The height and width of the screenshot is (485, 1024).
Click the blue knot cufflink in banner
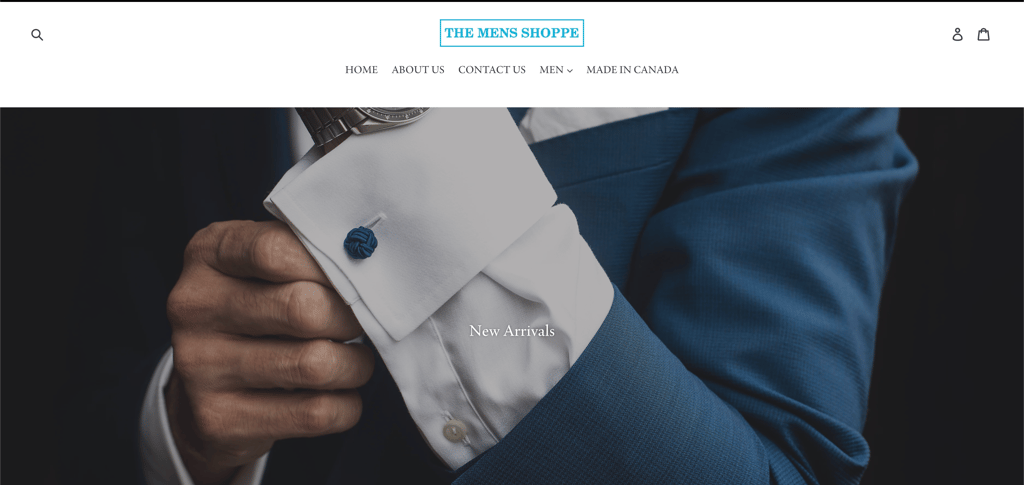[x=360, y=242]
